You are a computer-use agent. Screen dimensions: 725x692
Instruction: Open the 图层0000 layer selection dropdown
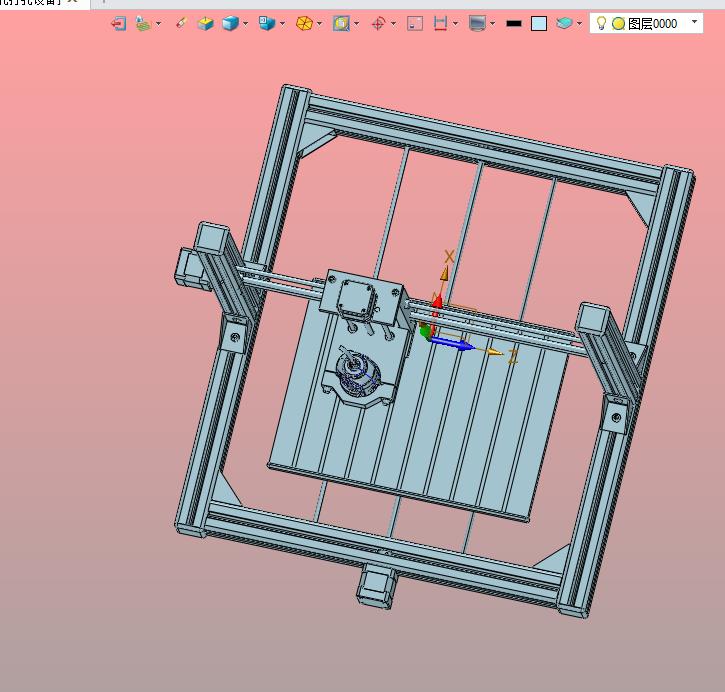[x=694, y=22]
